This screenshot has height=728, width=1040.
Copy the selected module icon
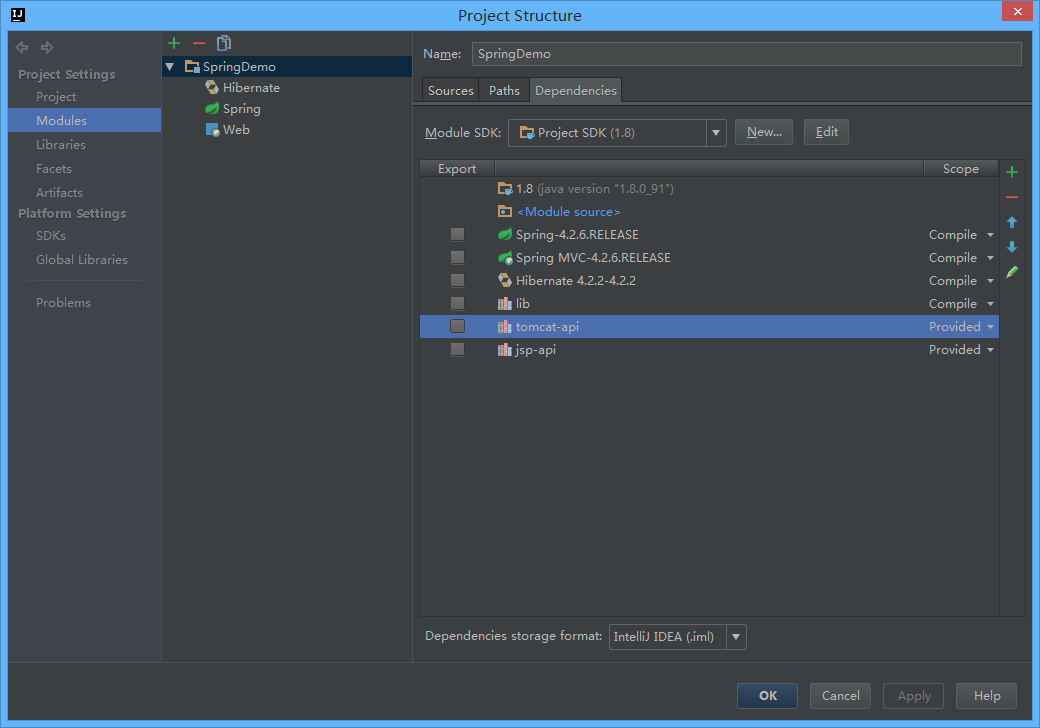[224, 44]
